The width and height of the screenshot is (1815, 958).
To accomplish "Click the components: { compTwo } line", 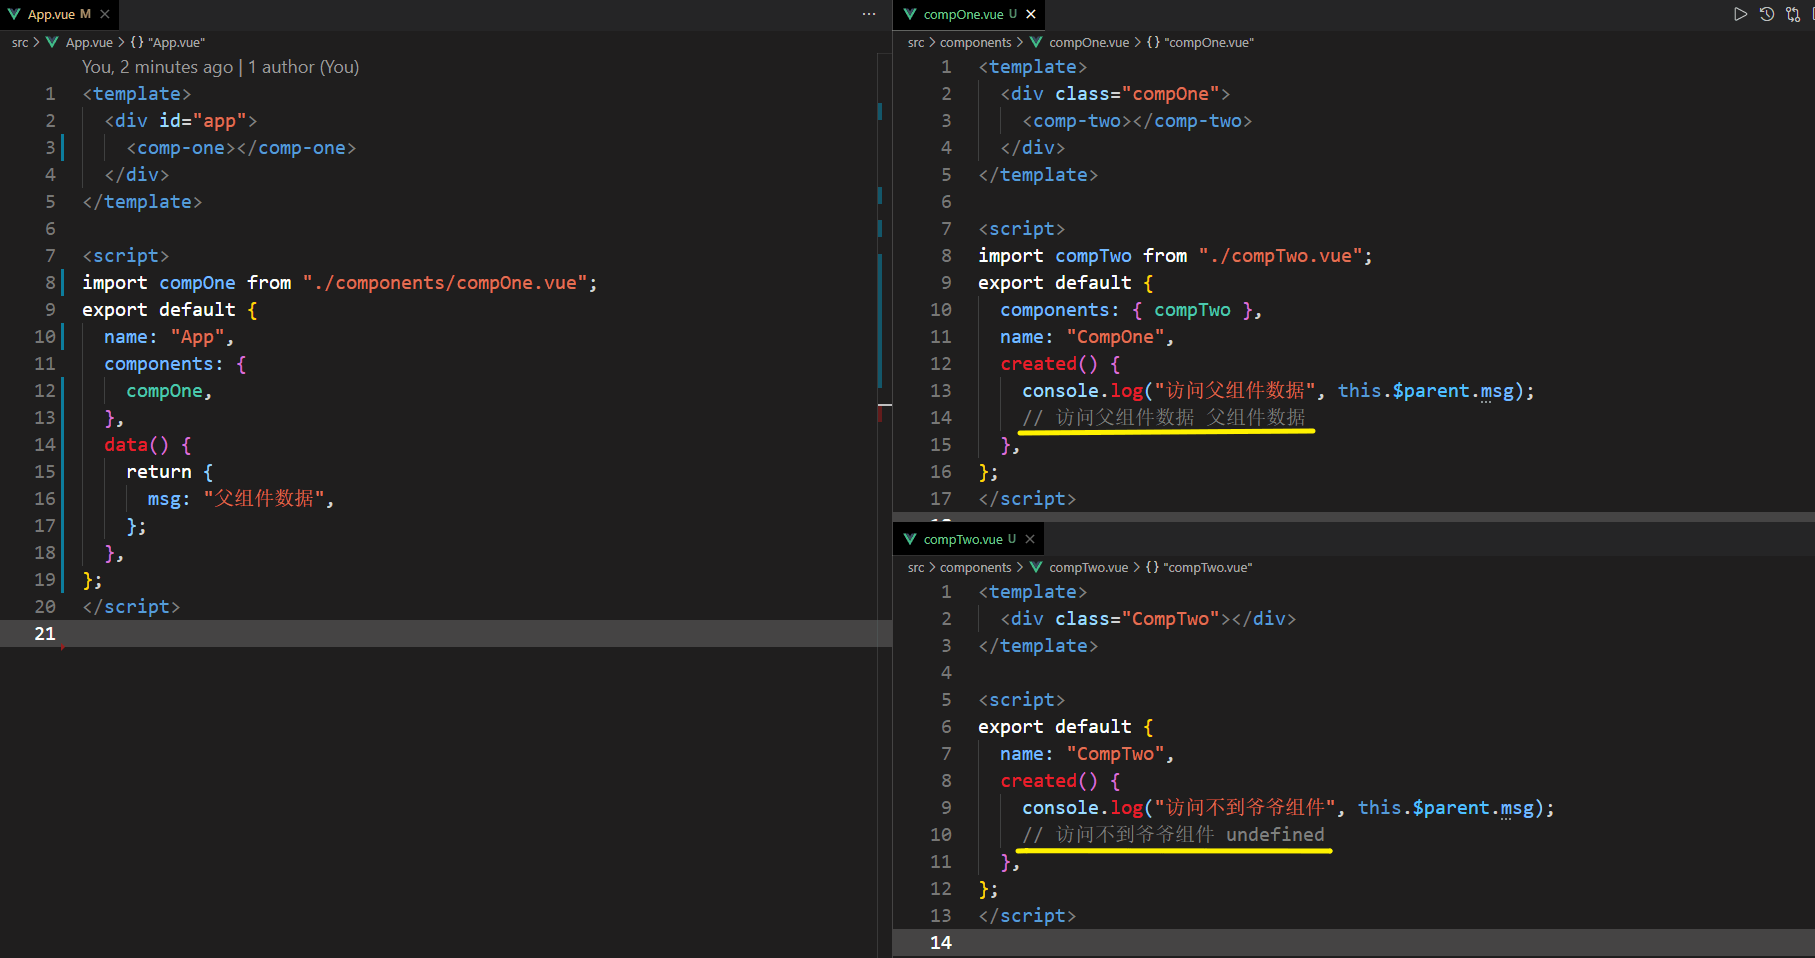I will click(x=1131, y=310).
